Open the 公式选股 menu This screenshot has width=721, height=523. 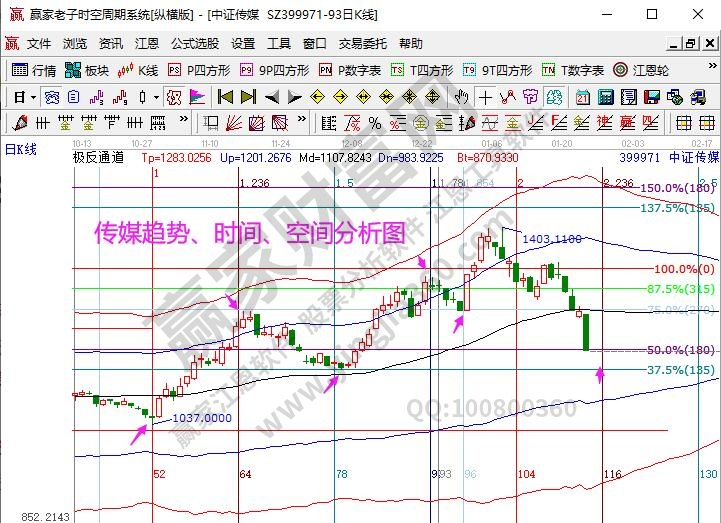tap(195, 44)
